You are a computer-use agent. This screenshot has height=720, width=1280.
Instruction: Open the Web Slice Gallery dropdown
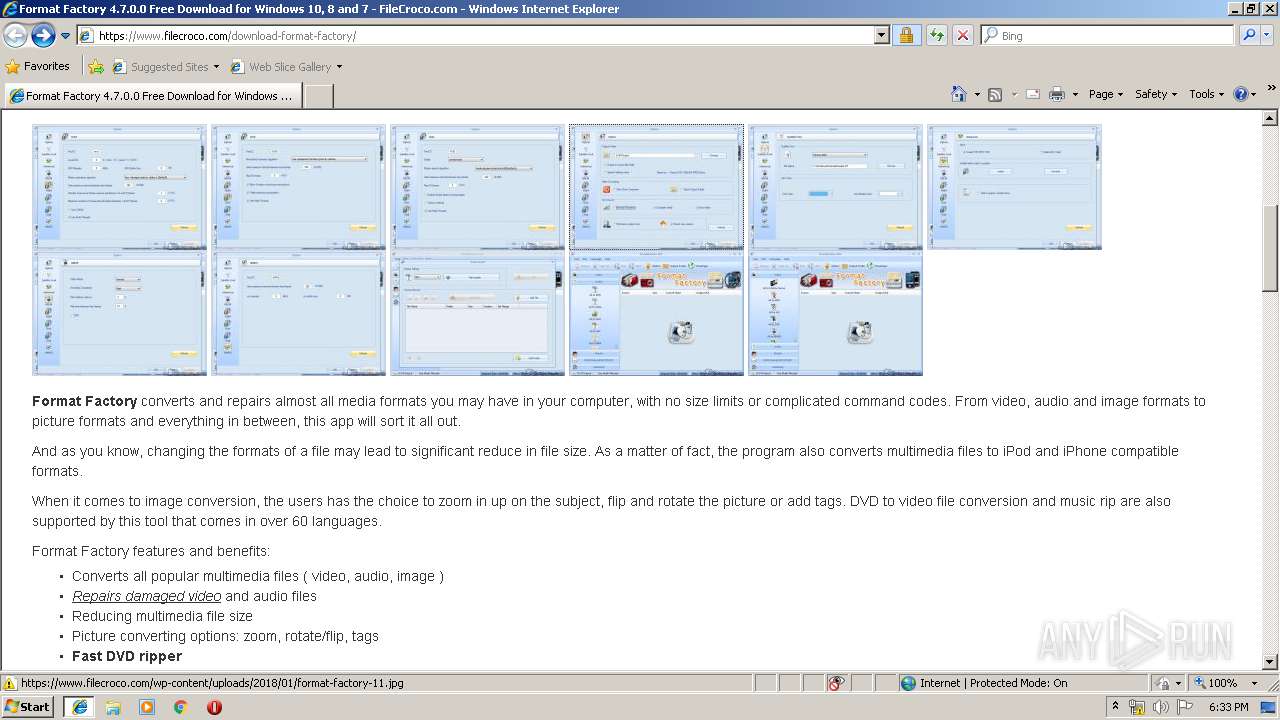286,67
